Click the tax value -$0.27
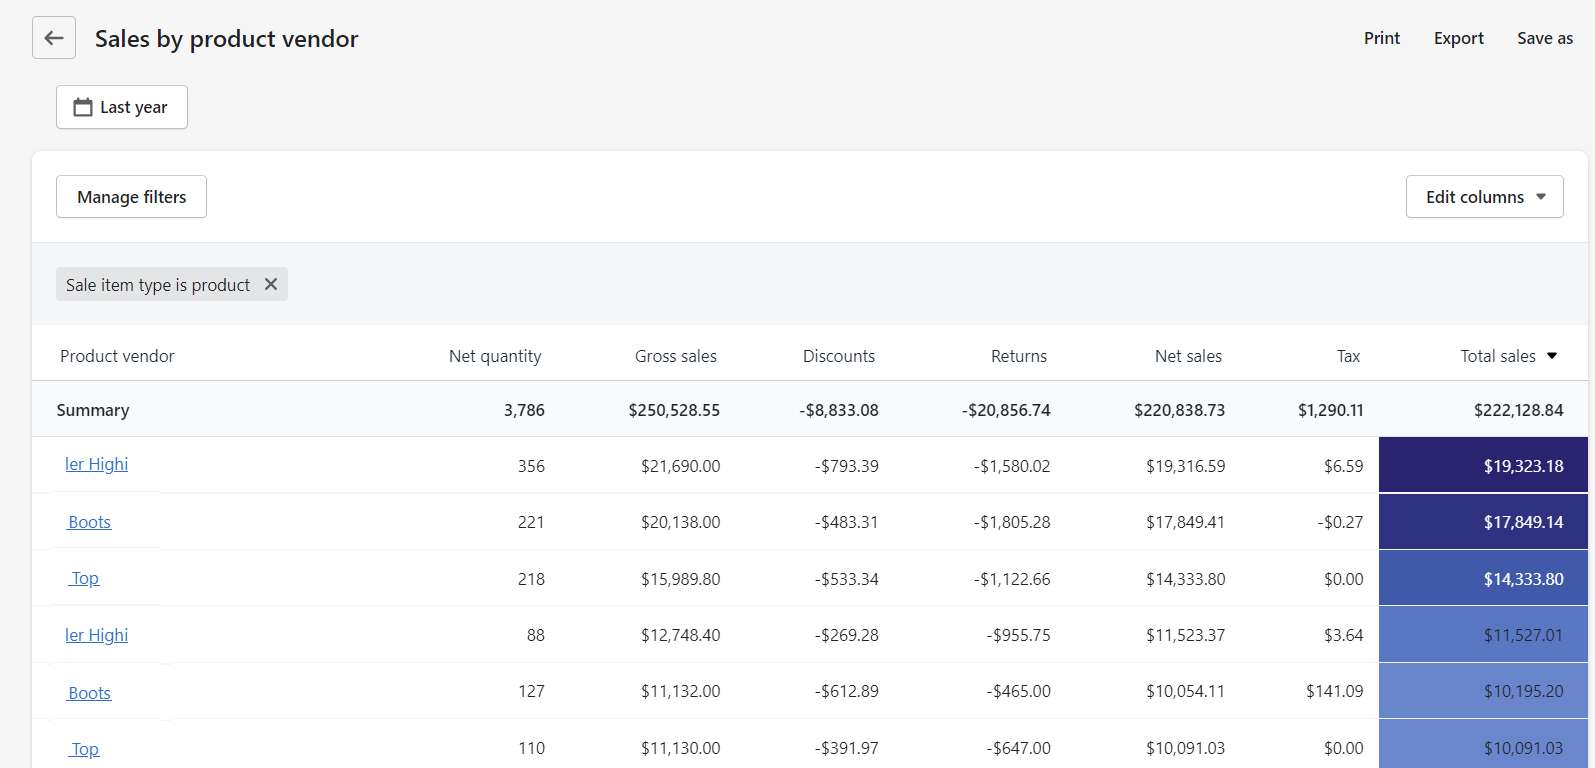This screenshot has height=768, width=1595. tap(1341, 522)
